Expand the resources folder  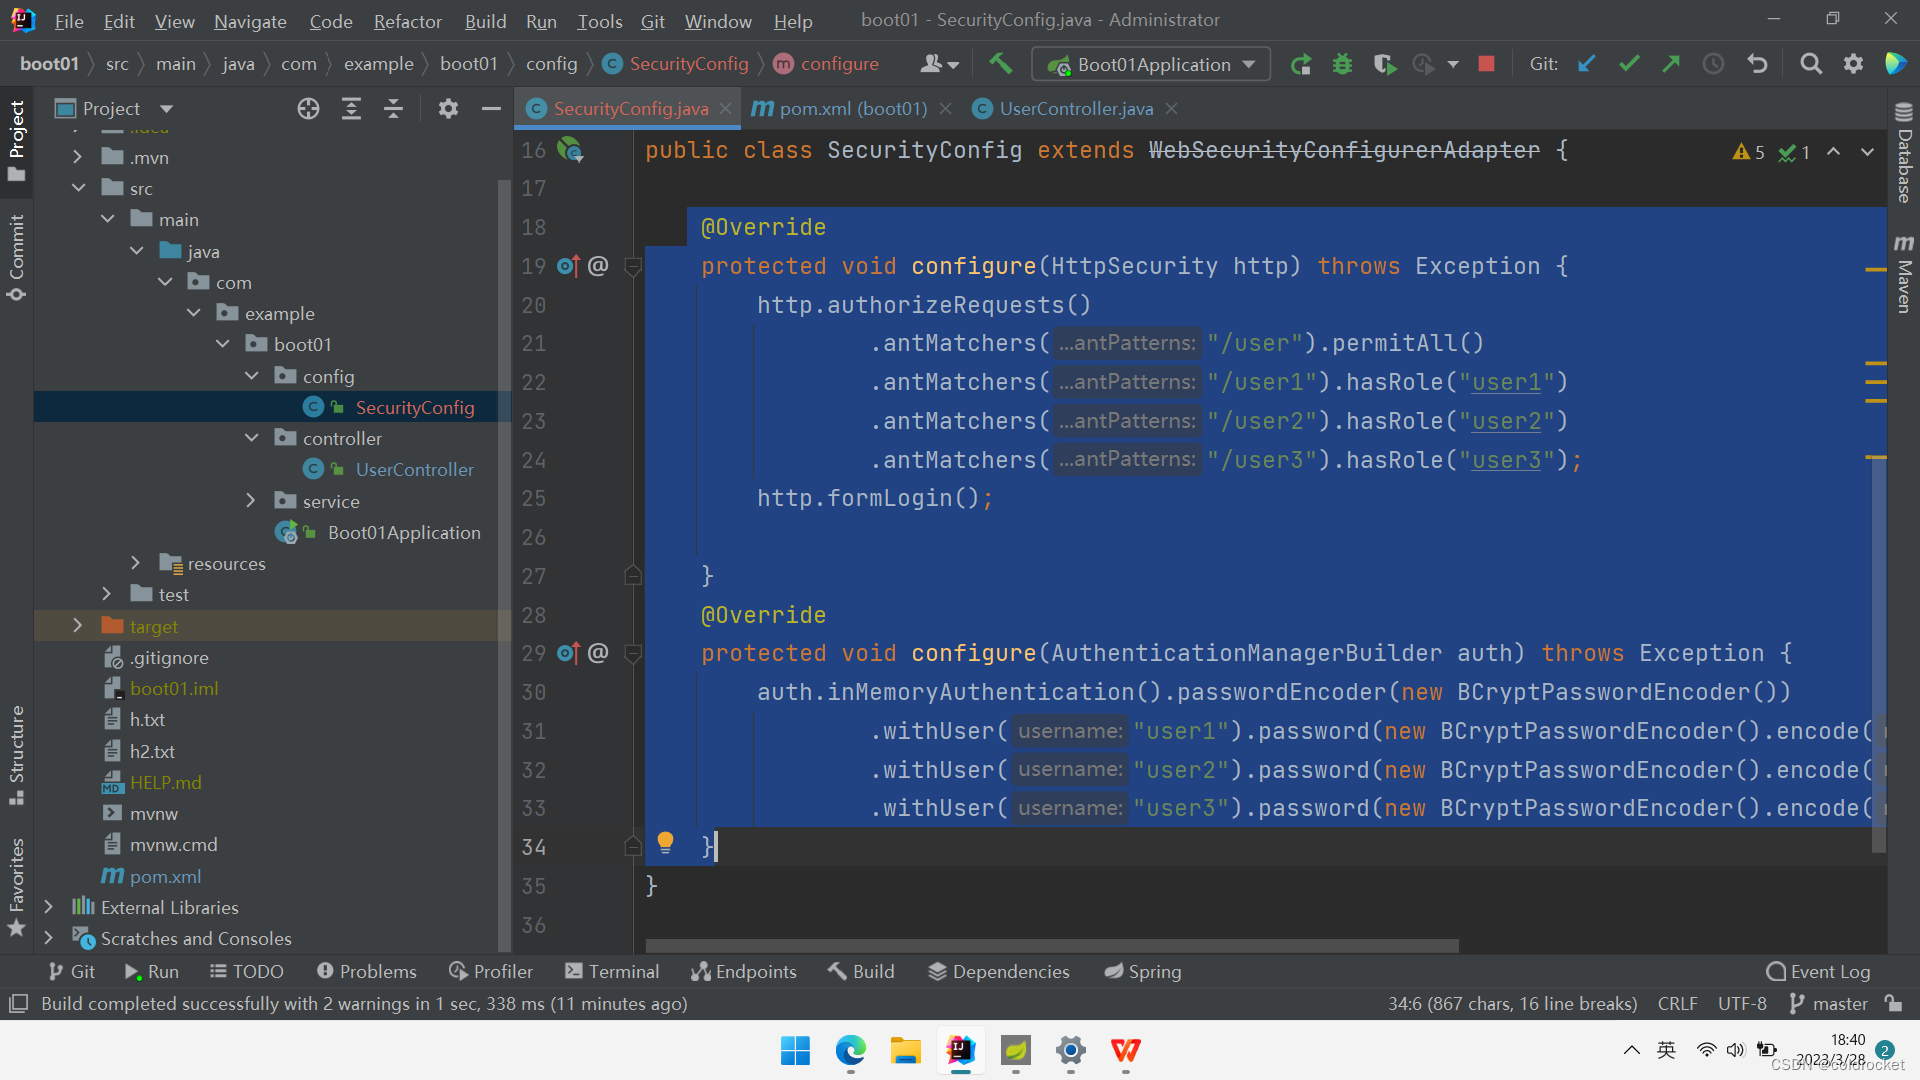coord(136,563)
